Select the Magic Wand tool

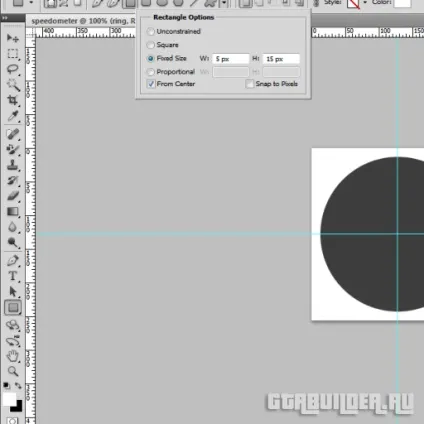13,85
